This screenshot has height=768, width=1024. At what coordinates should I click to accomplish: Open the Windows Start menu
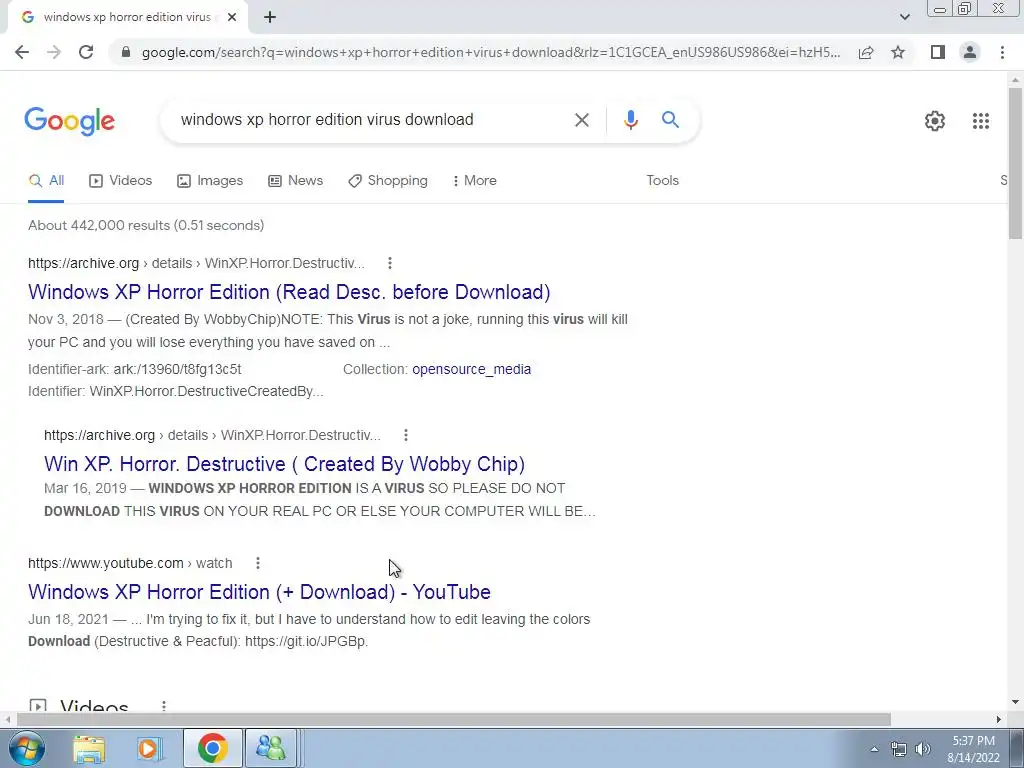tap(25, 748)
